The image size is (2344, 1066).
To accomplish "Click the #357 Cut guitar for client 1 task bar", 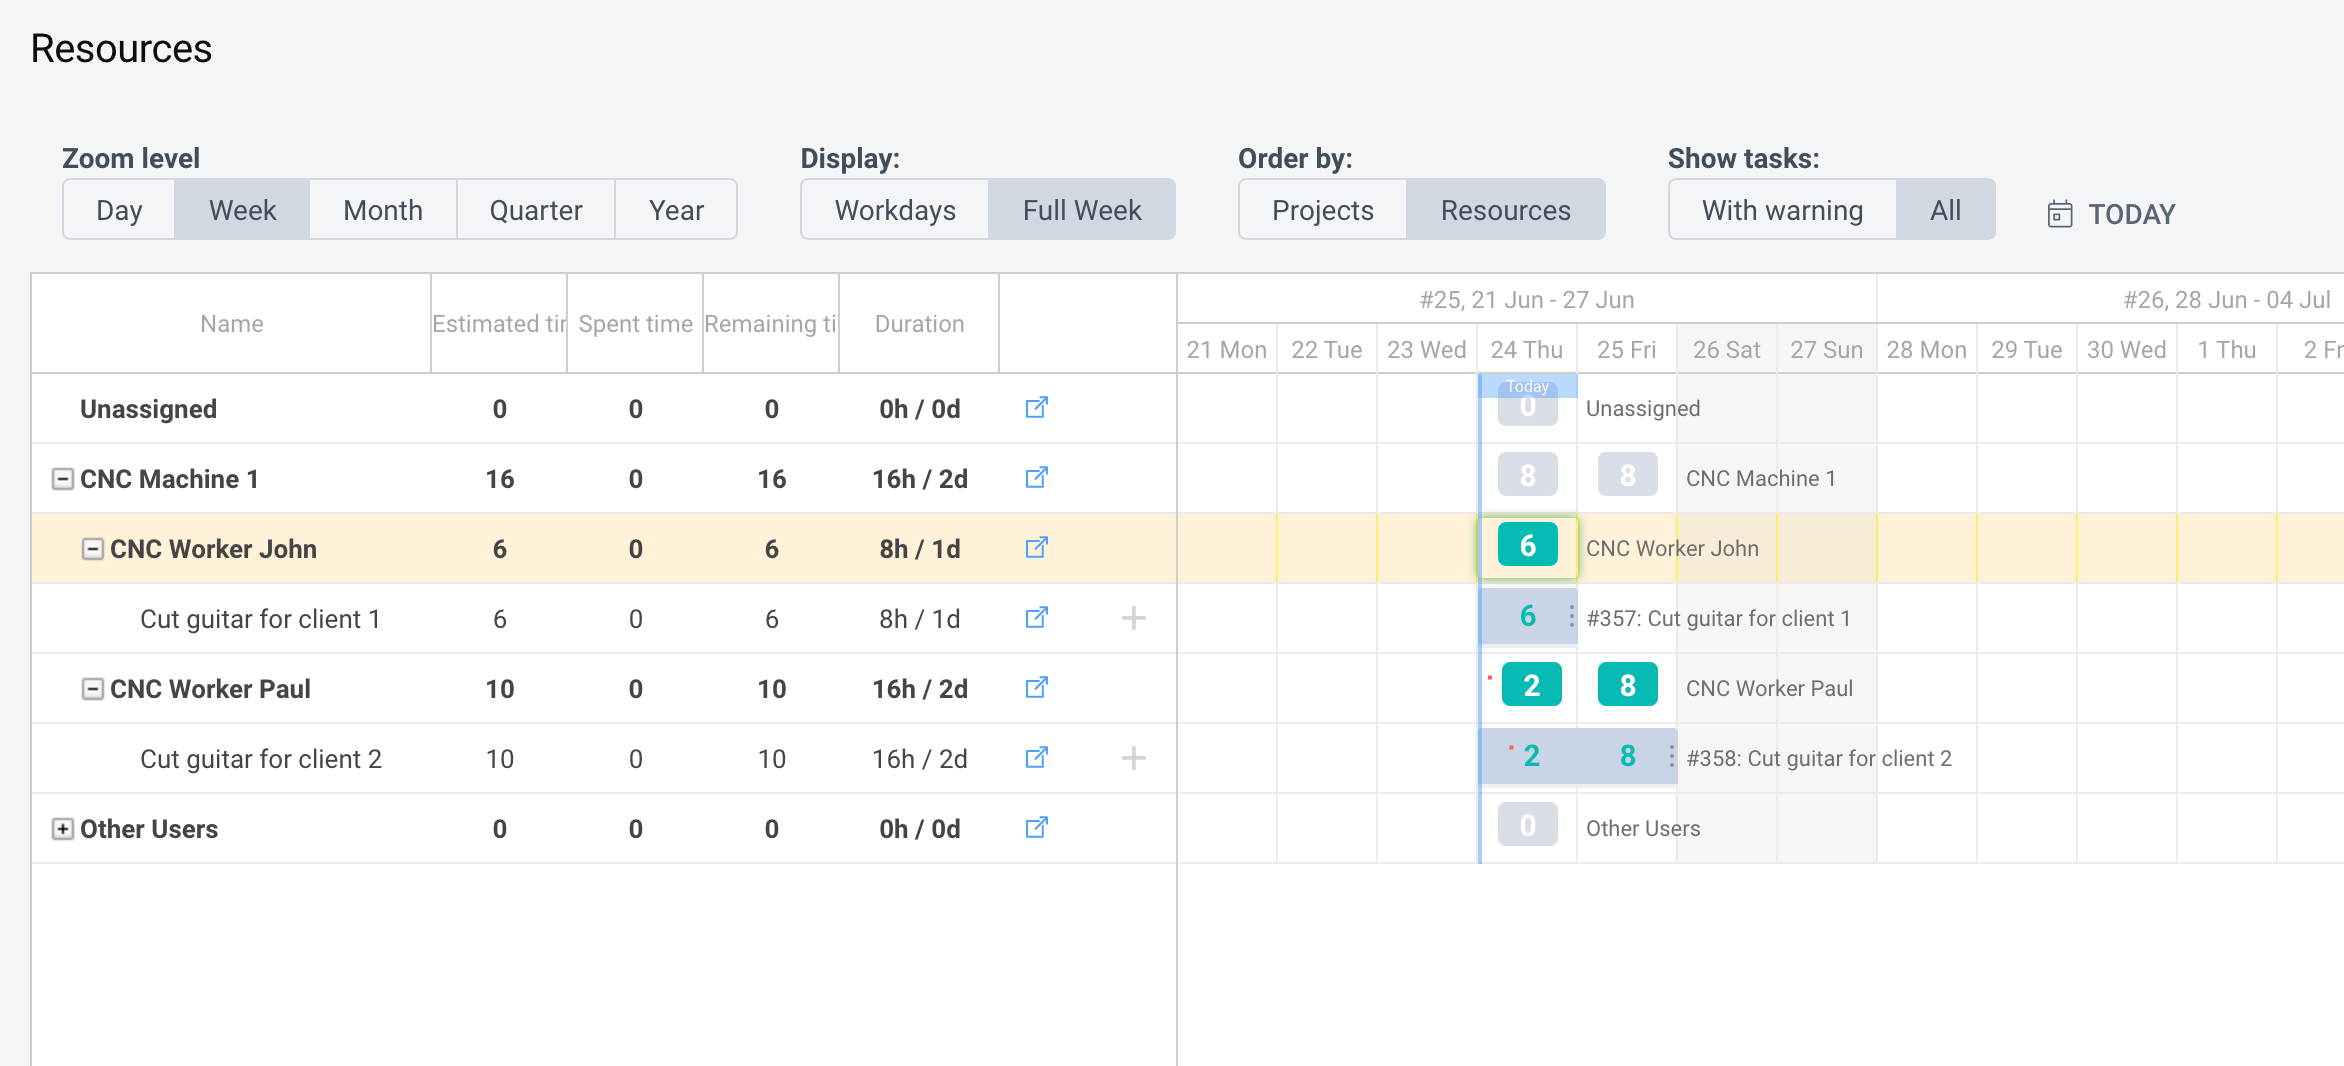I will coord(1528,616).
